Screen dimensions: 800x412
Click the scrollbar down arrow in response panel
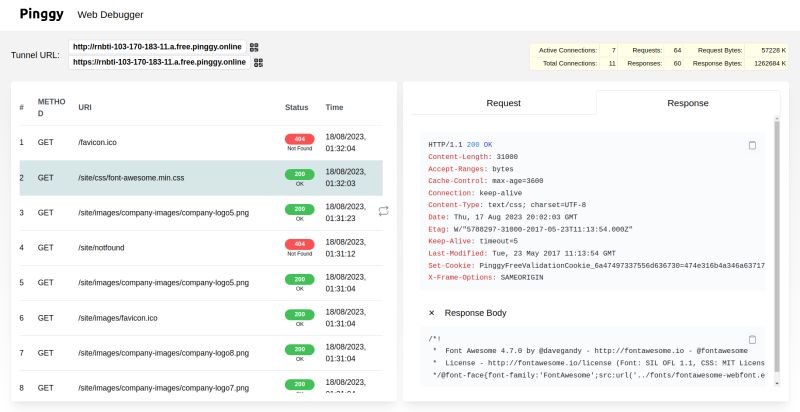click(x=777, y=383)
